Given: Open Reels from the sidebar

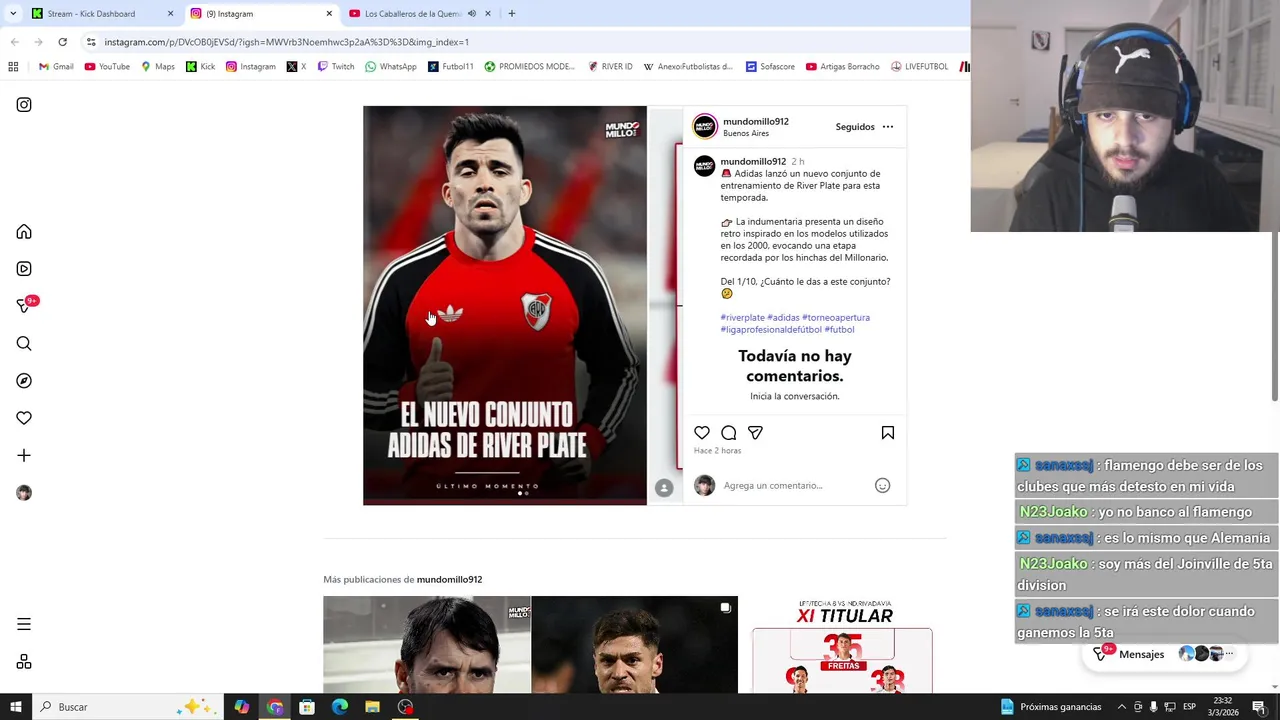Looking at the screenshot, I should [x=24, y=269].
